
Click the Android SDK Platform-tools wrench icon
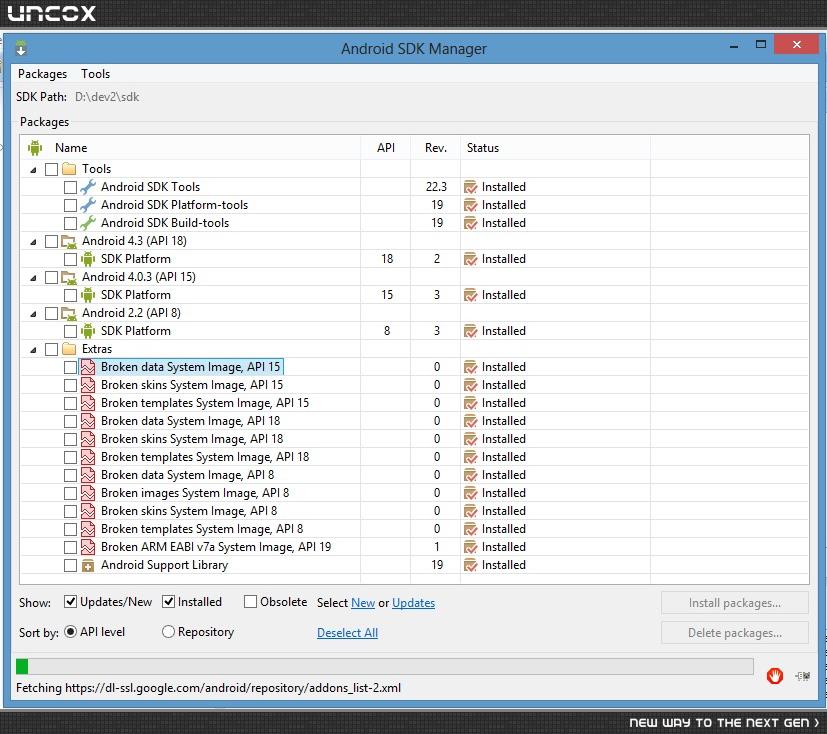tap(88, 205)
